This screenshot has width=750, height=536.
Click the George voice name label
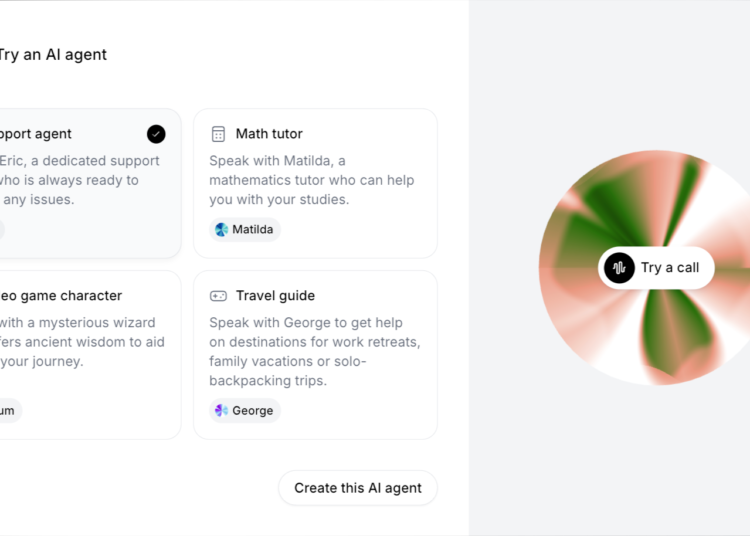pos(253,411)
